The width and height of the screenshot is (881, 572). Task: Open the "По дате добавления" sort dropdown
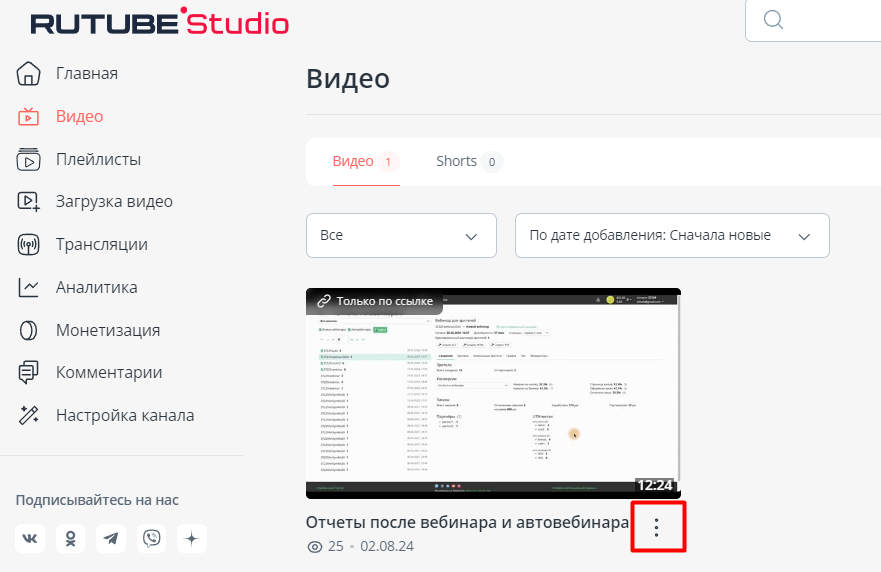click(671, 236)
